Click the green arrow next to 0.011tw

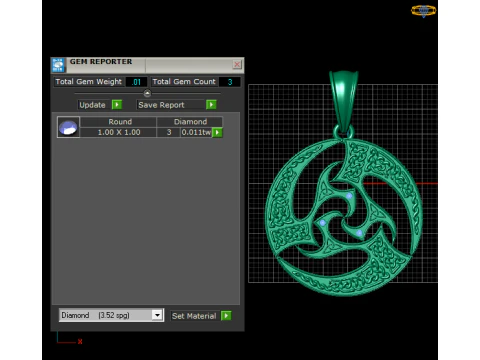217,132
